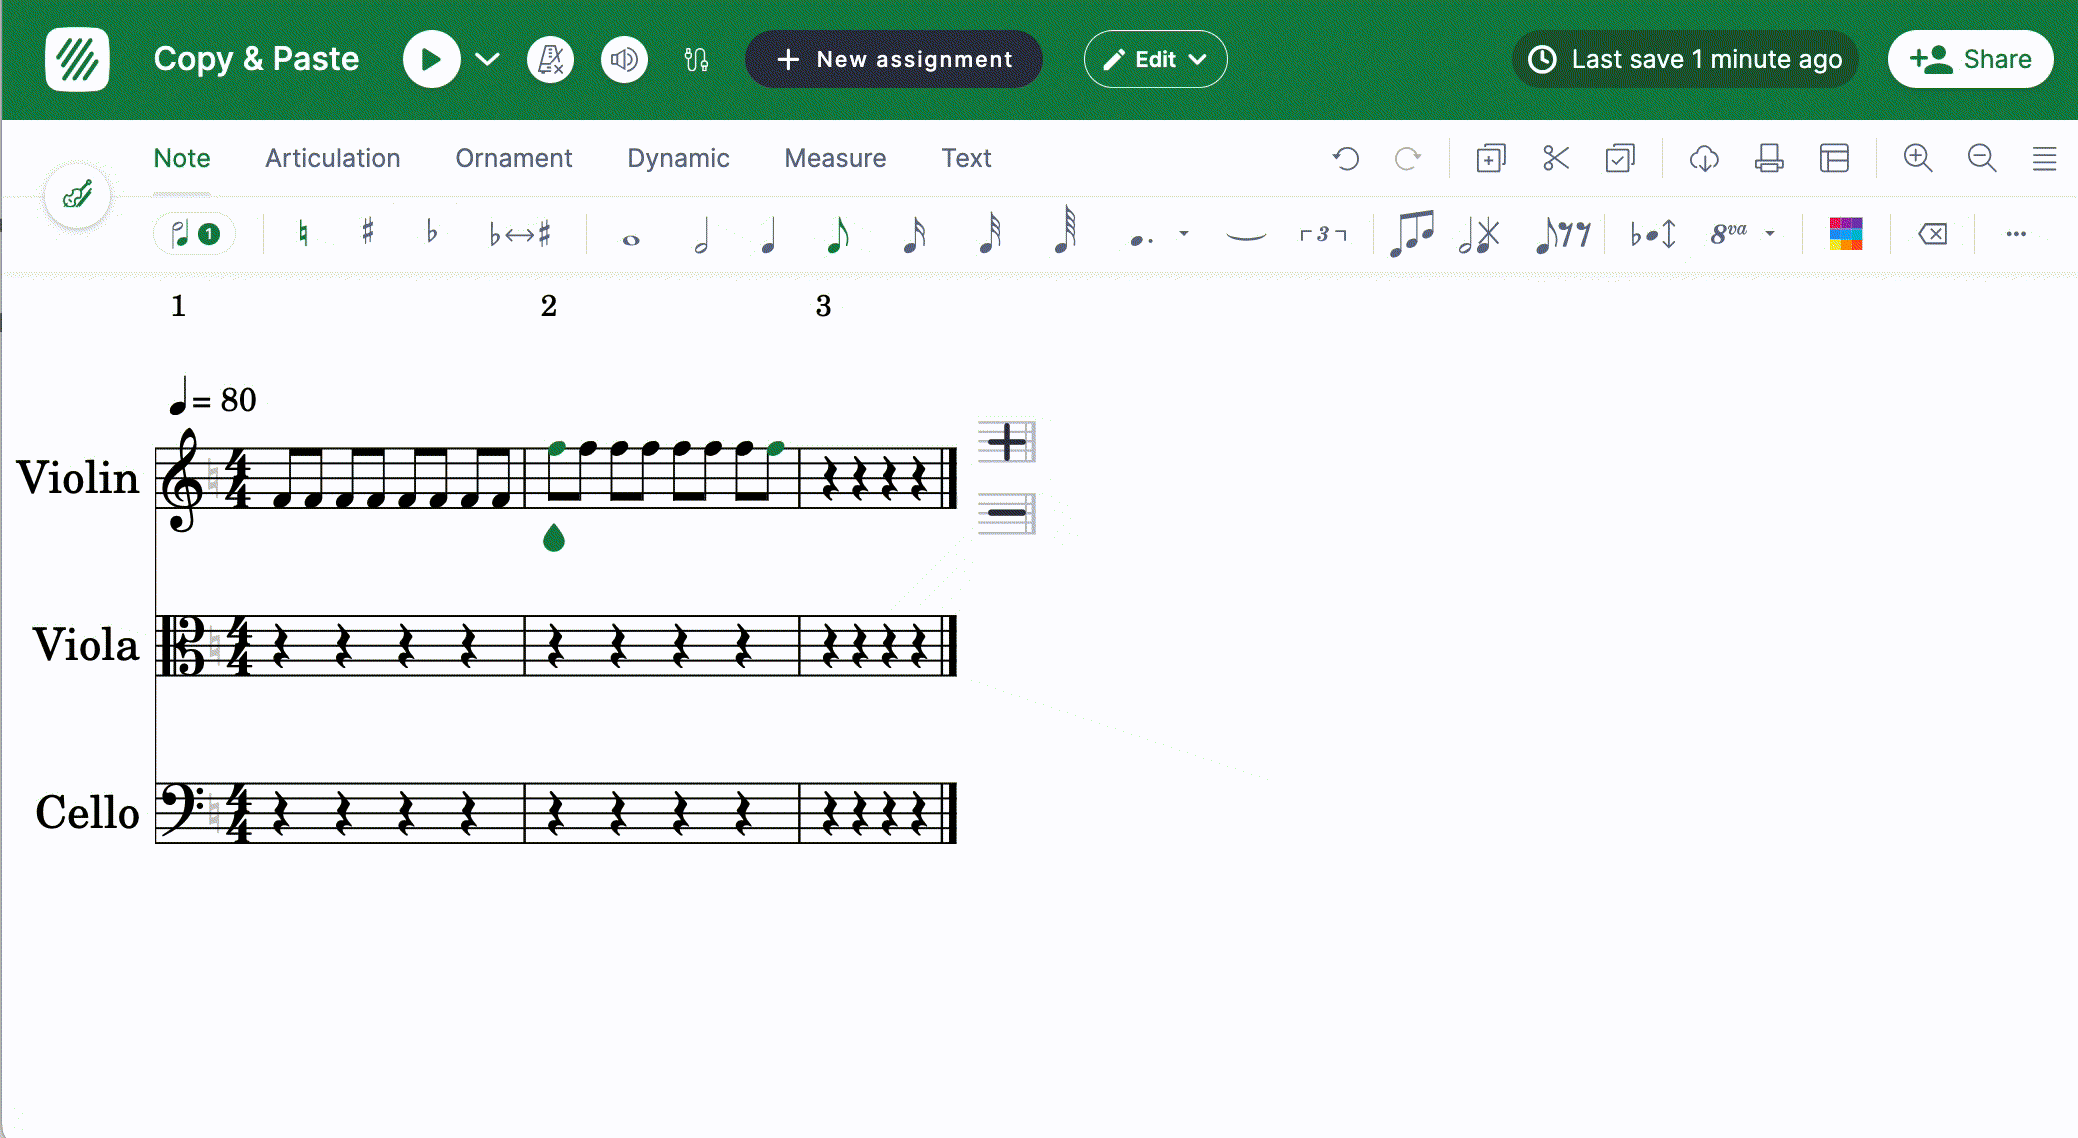
Task: Add a measure with plus button
Action: click(1007, 441)
